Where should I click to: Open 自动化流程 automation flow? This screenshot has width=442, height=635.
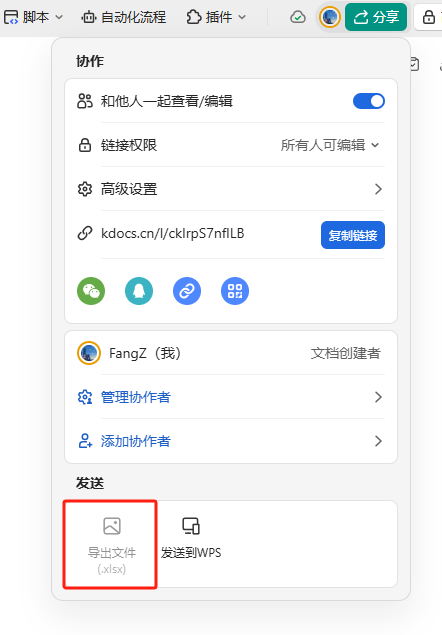(124, 17)
